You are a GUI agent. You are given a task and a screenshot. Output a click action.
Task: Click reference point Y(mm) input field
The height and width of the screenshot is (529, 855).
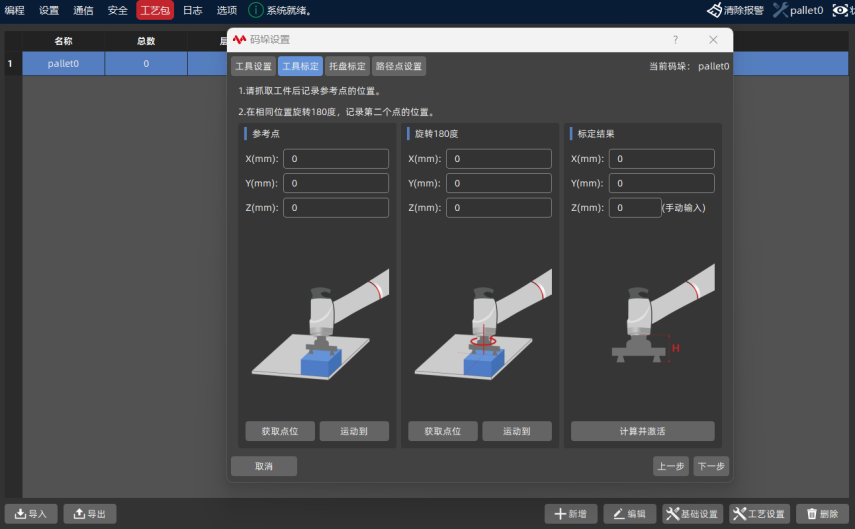[x=336, y=183]
